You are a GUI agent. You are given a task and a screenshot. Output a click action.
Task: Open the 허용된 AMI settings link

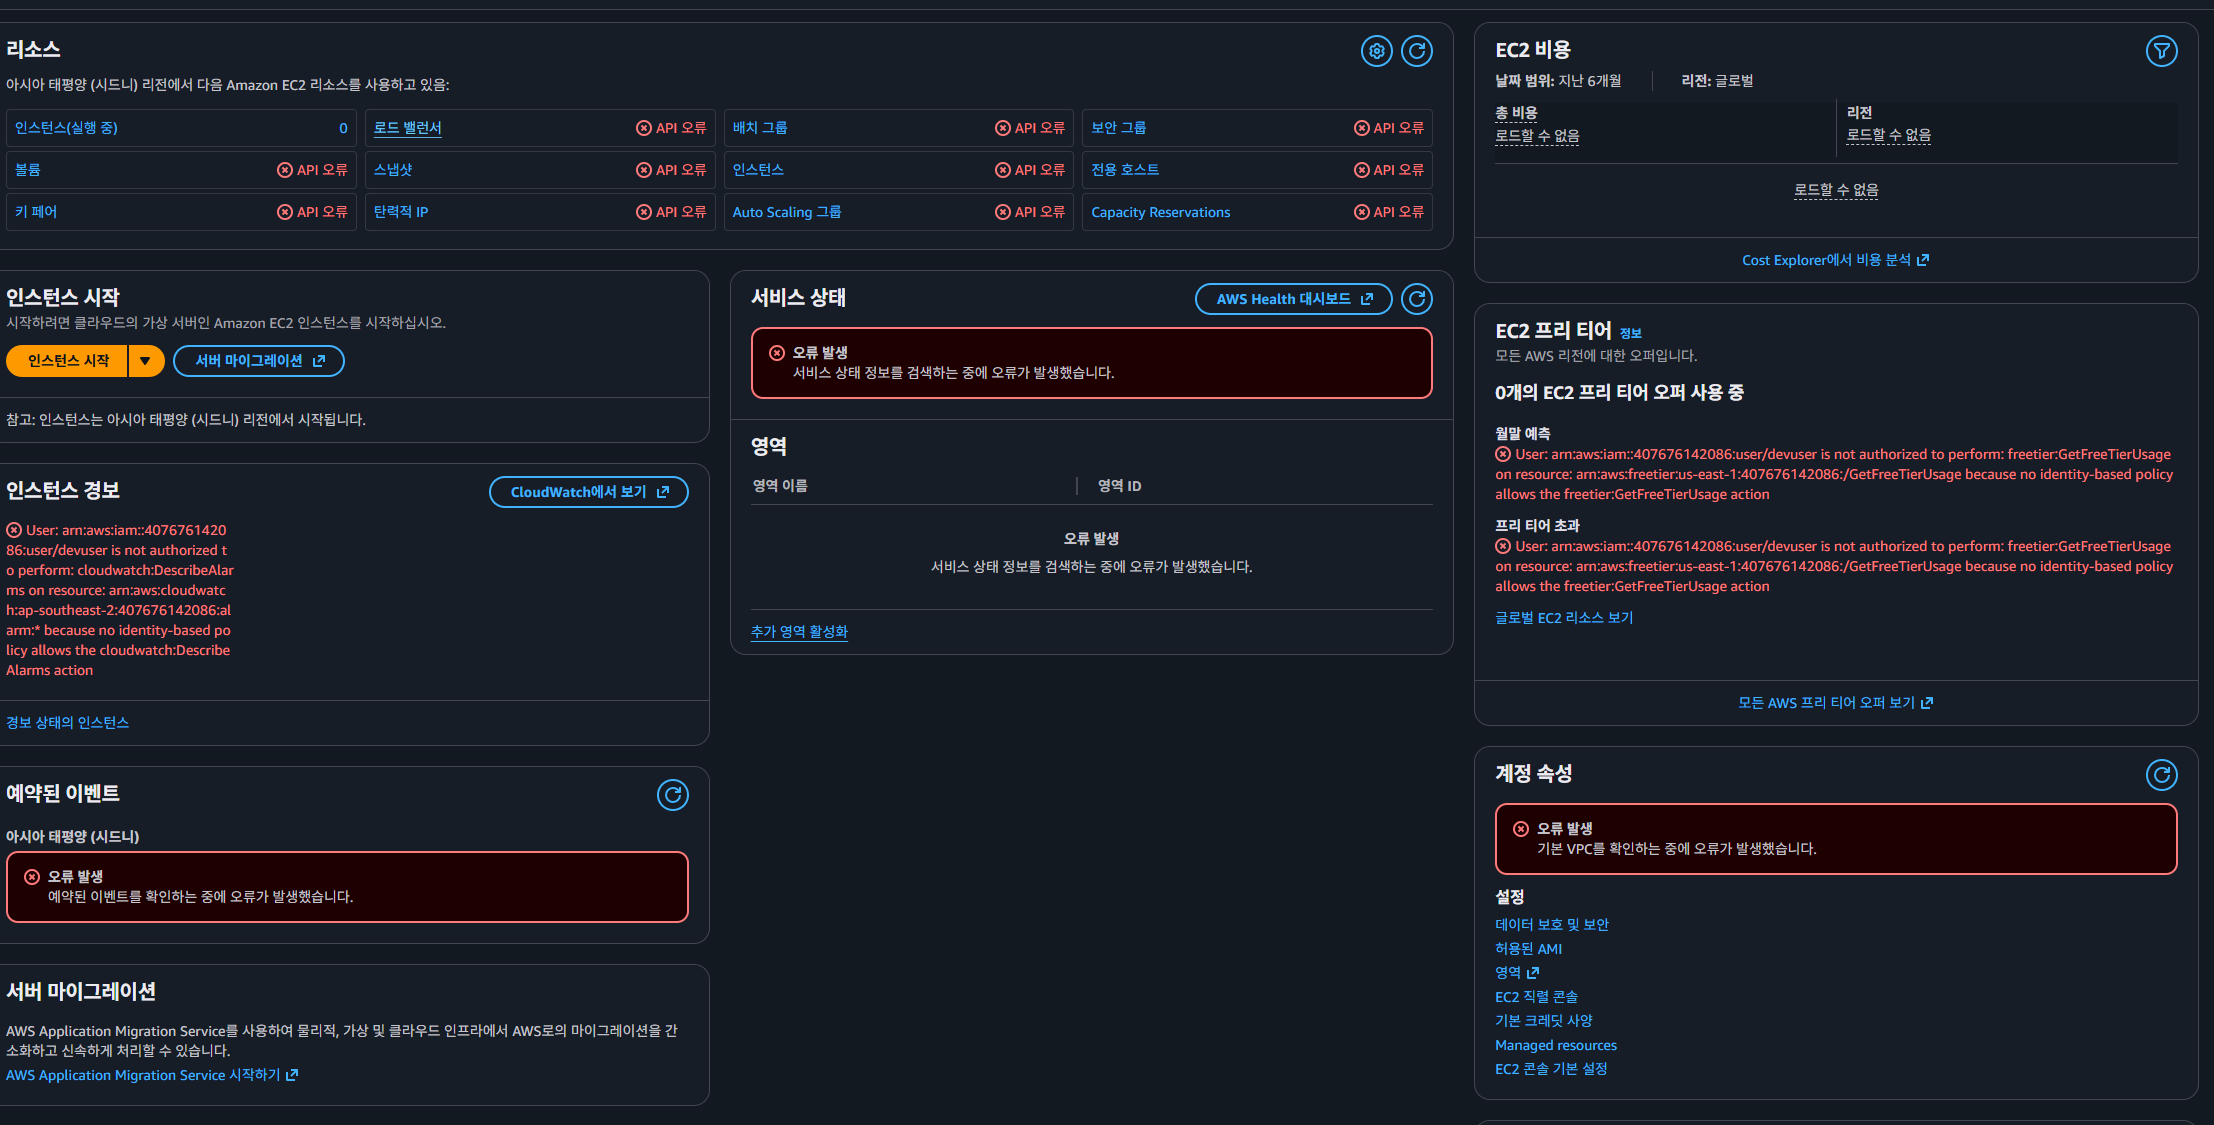[1528, 949]
